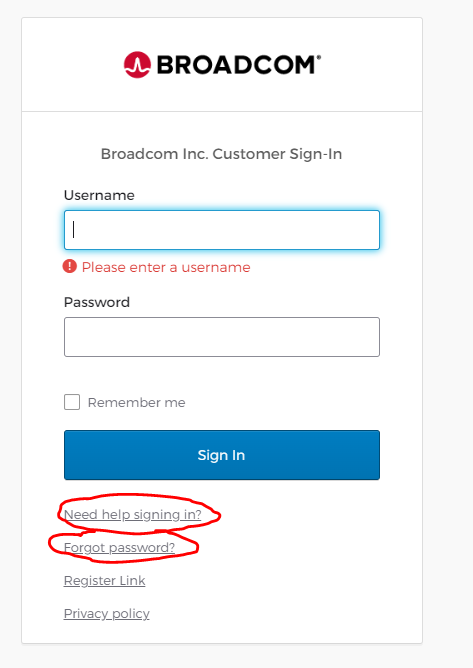473x668 pixels.
Task: Follow the Register Link
Action: point(104,581)
